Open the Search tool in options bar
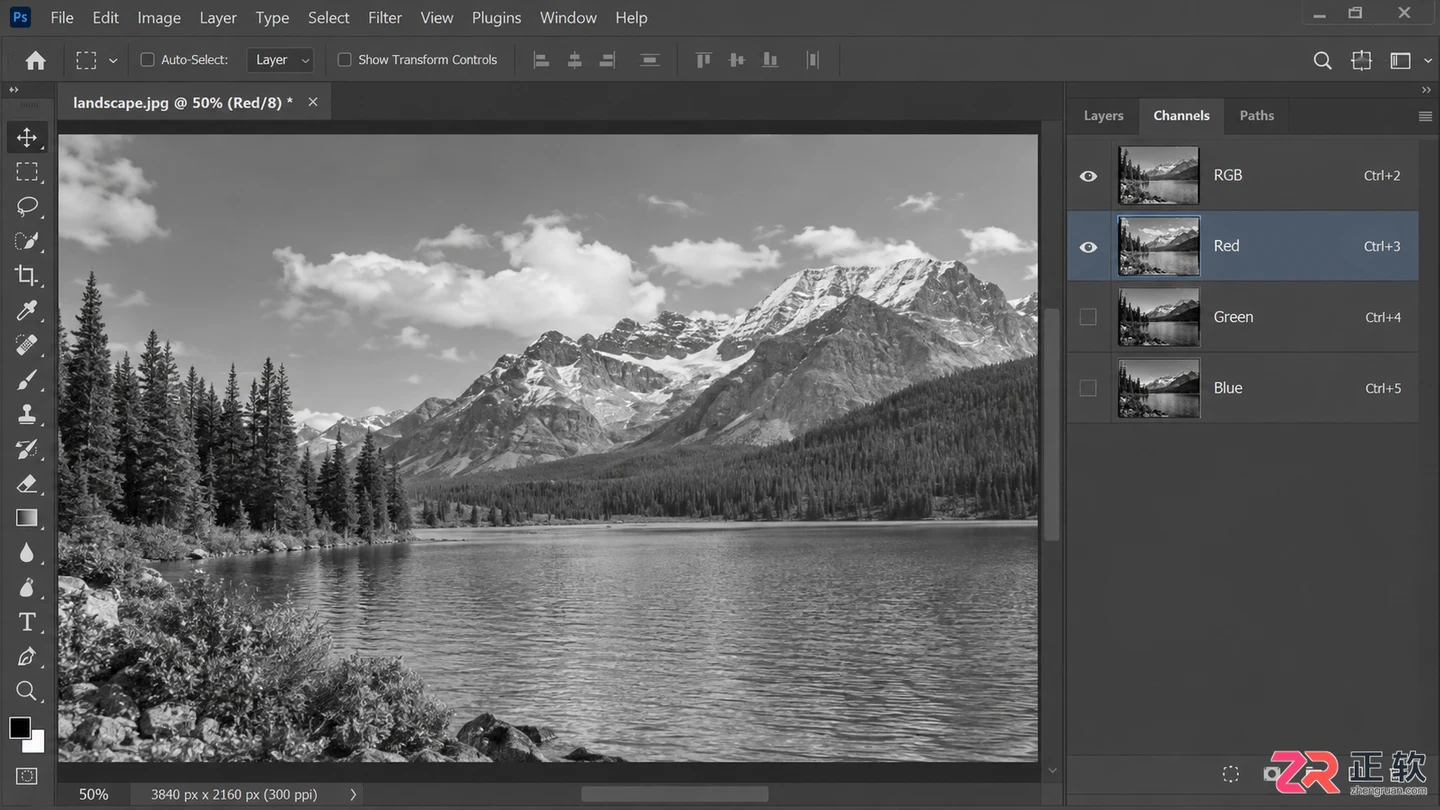 click(1322, 61)
